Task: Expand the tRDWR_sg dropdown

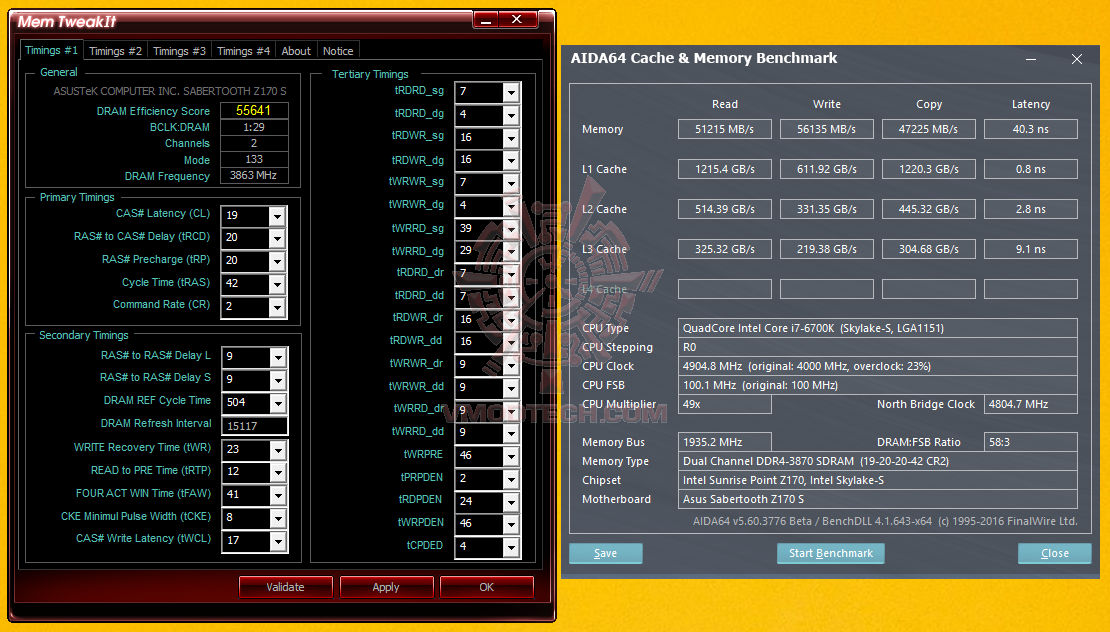Action: 511,138
